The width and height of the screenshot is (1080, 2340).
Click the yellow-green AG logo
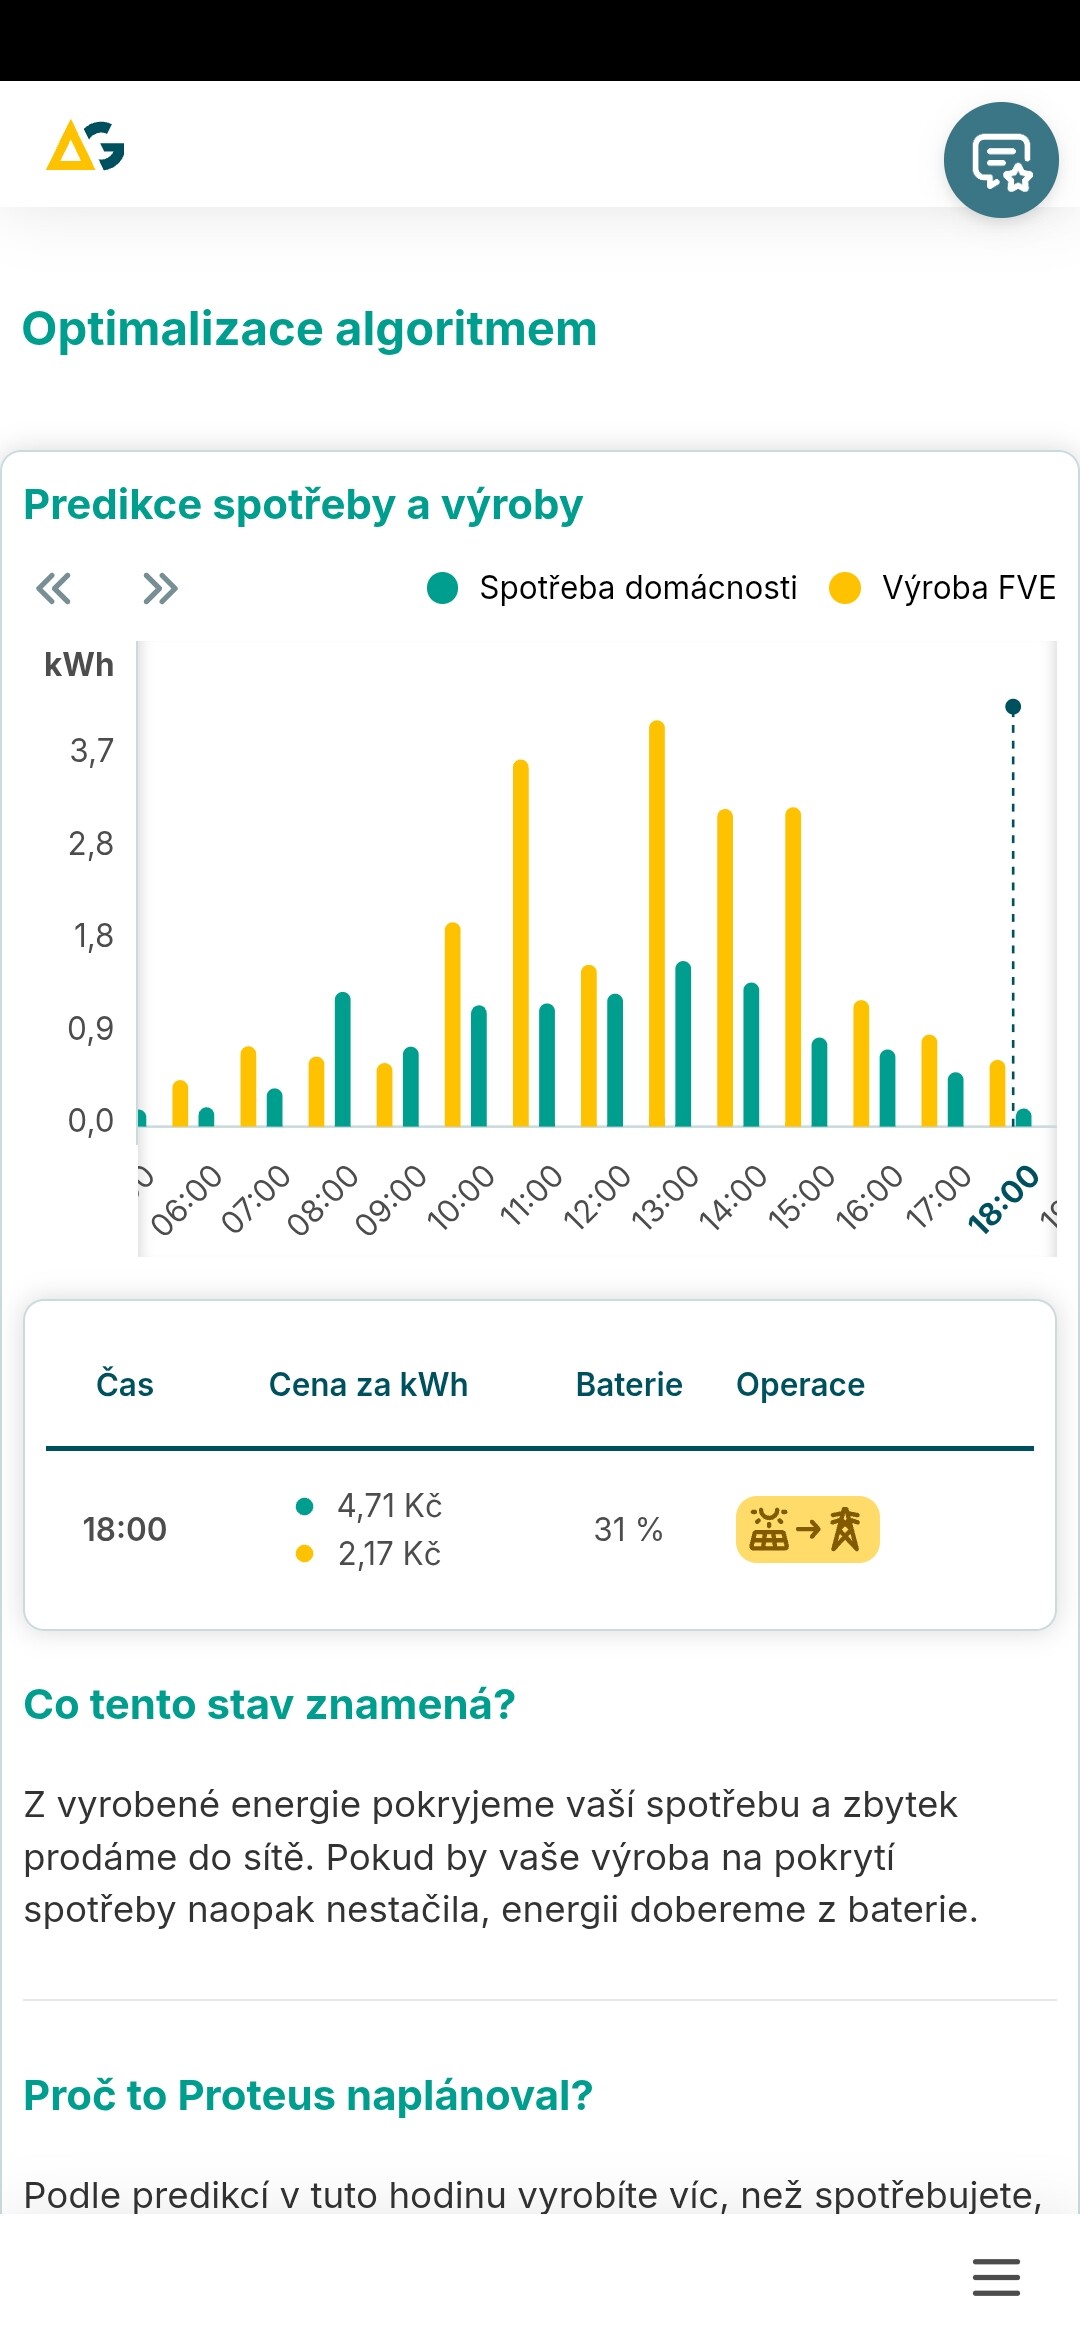click(85, 146)
